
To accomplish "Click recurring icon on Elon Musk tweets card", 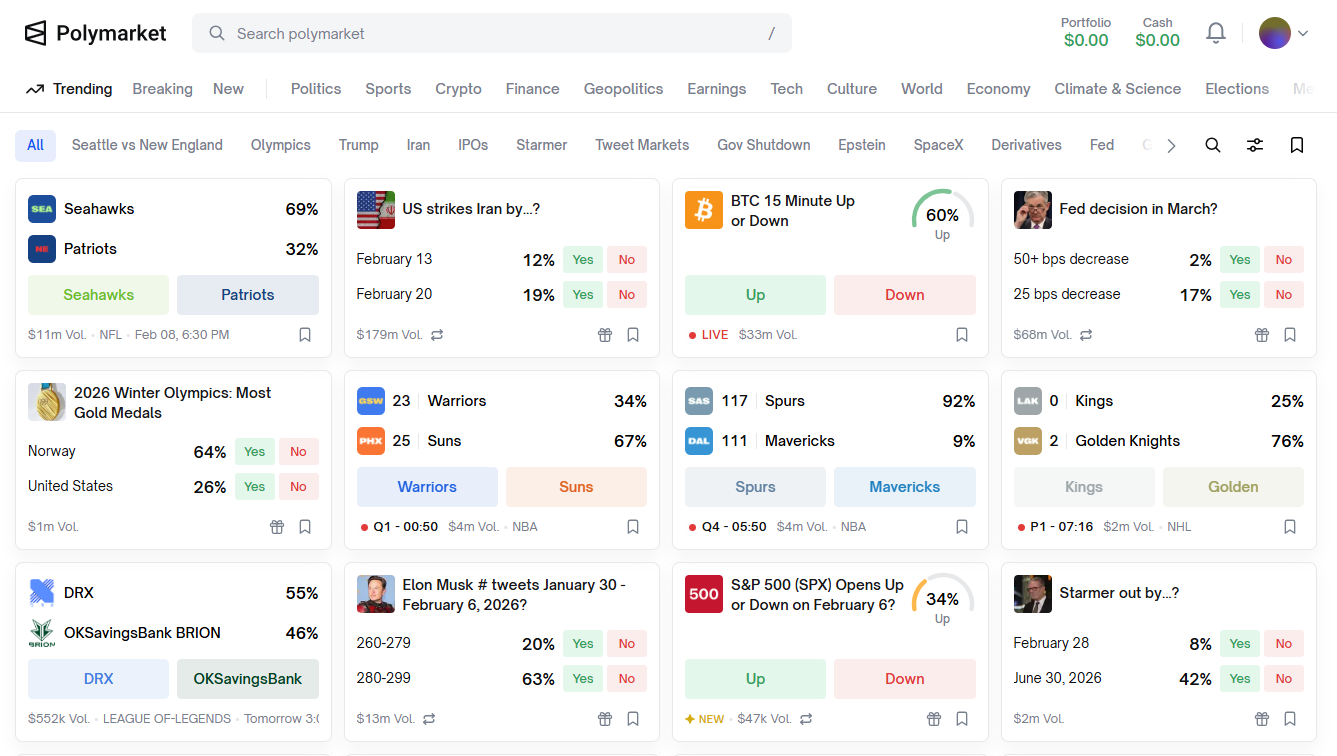I will pyautogui.click(x=429, y=719).
